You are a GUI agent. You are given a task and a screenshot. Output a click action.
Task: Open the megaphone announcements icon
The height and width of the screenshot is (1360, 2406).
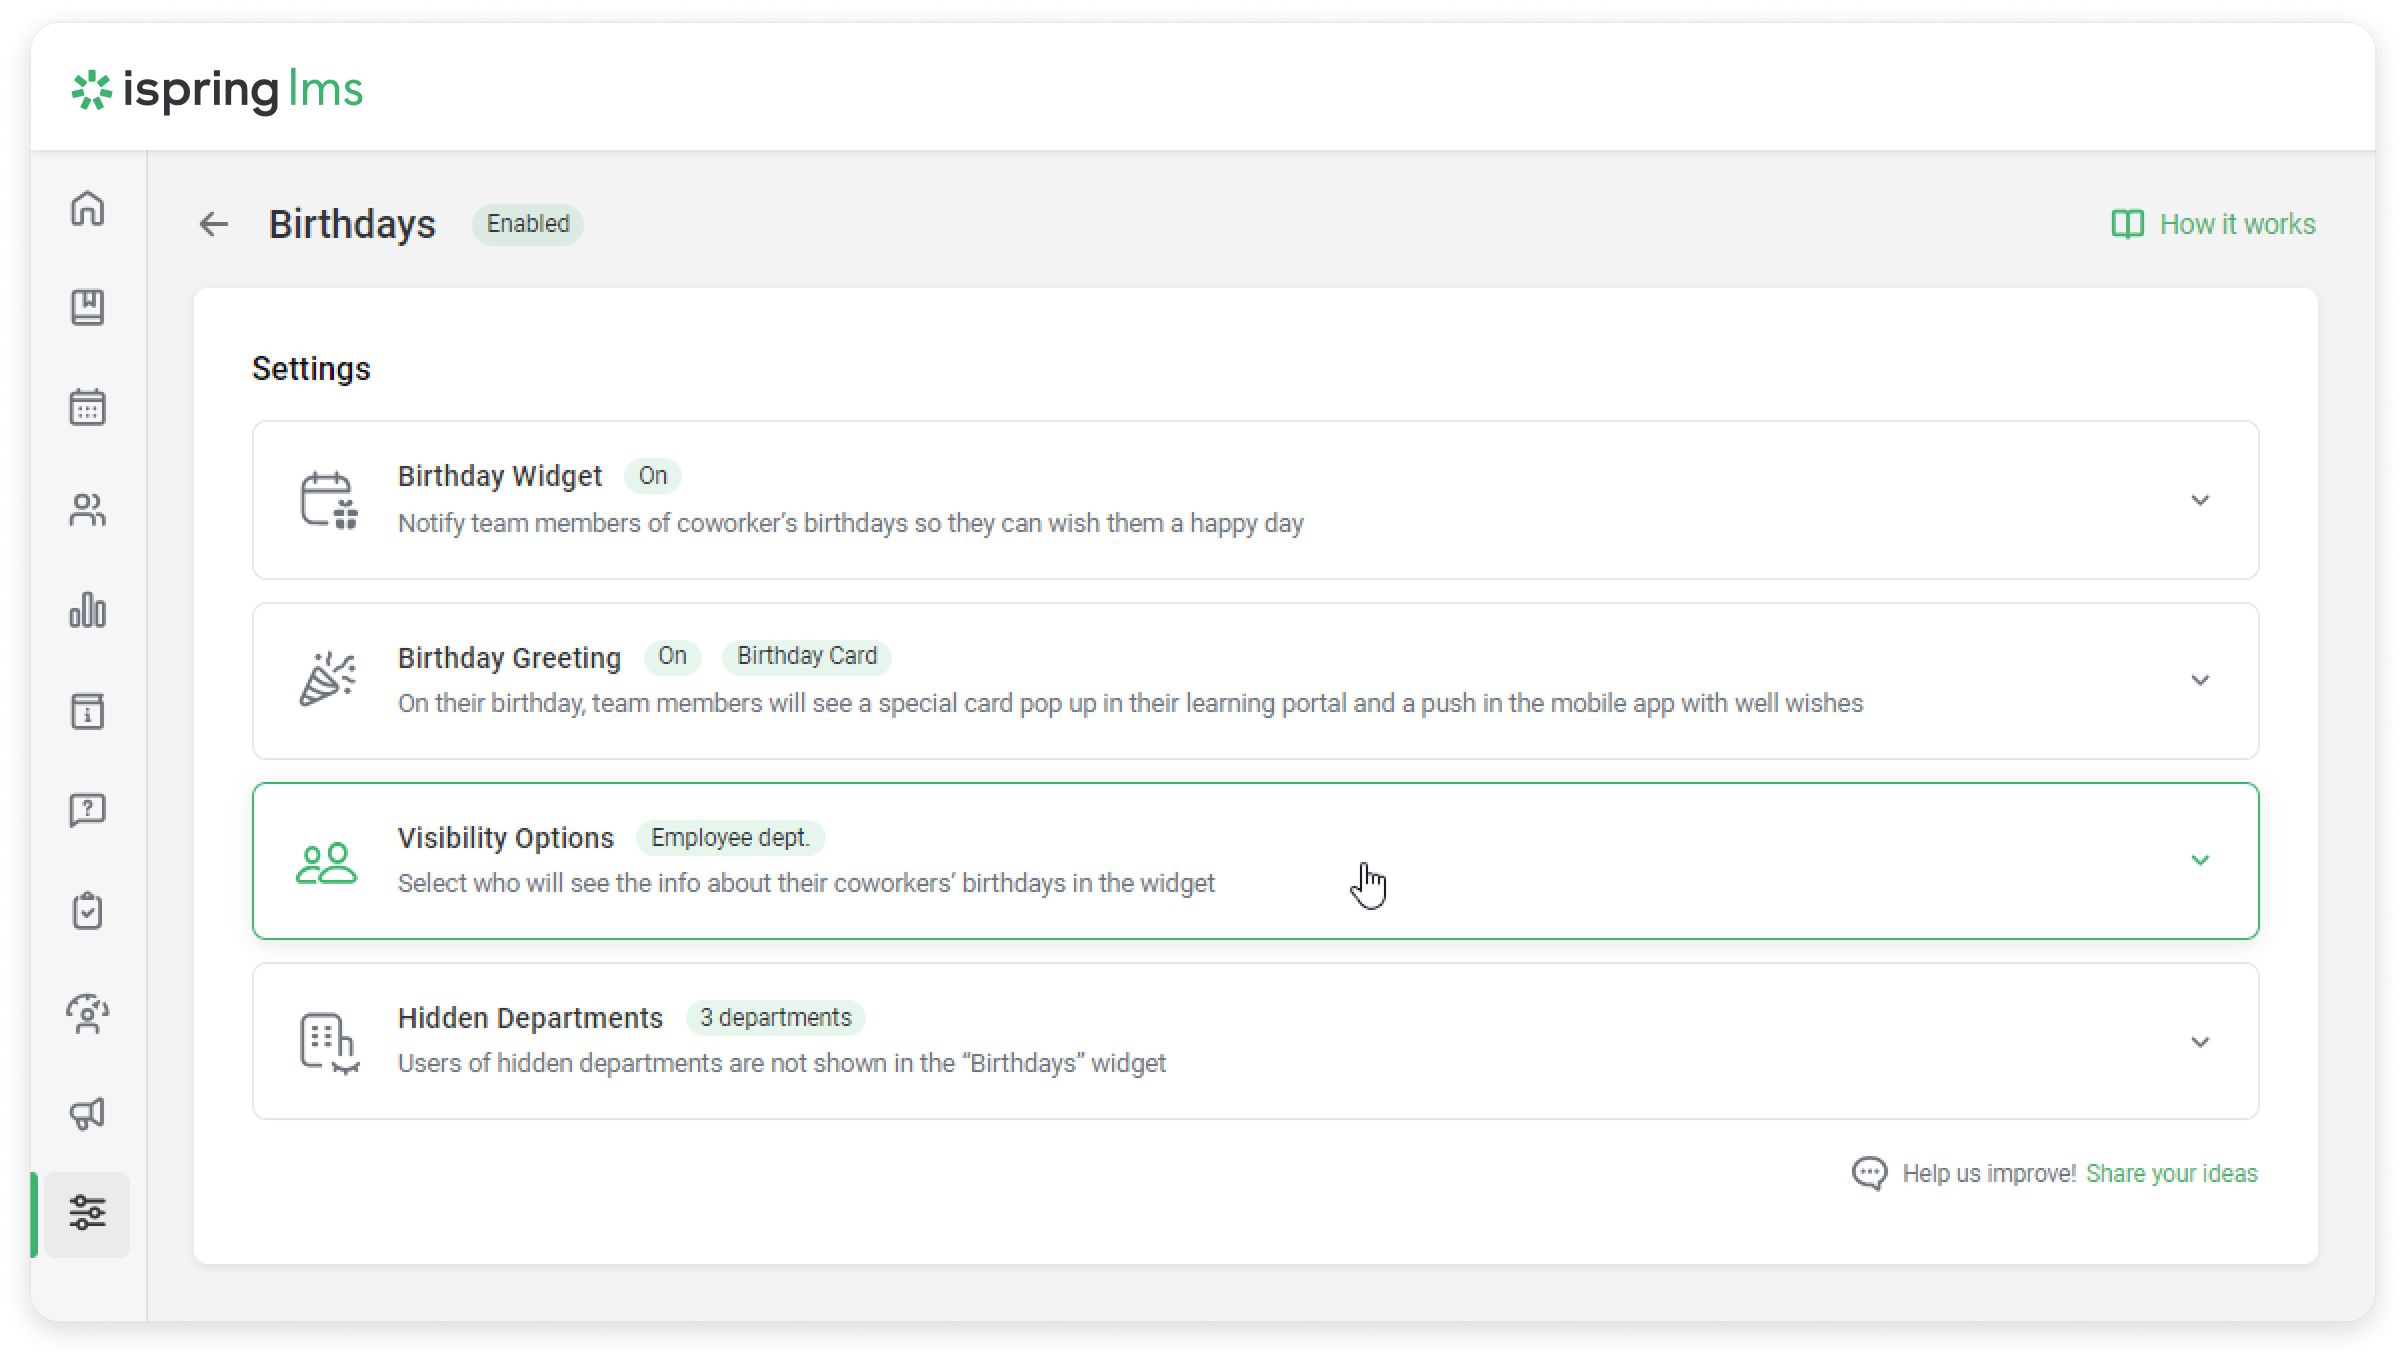(88, 1113)
